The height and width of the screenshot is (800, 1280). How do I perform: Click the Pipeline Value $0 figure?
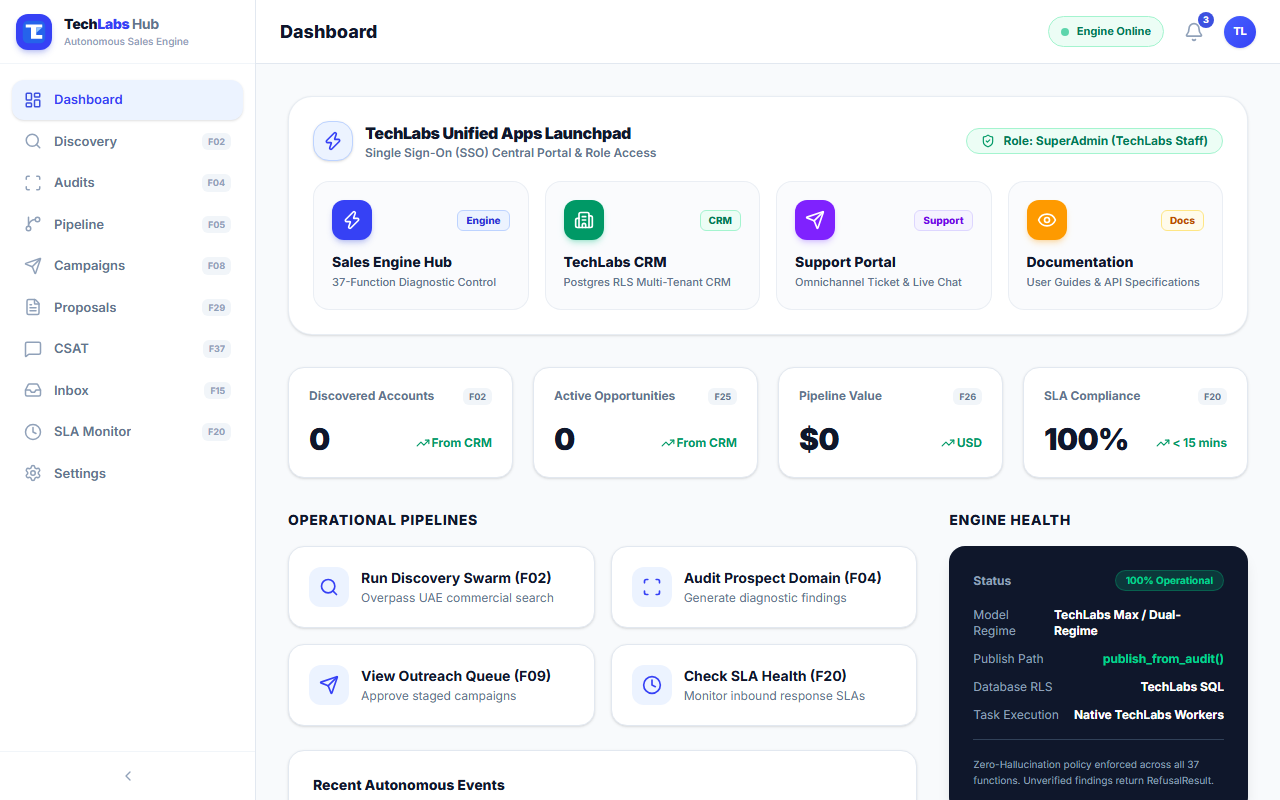coord(819,439)
